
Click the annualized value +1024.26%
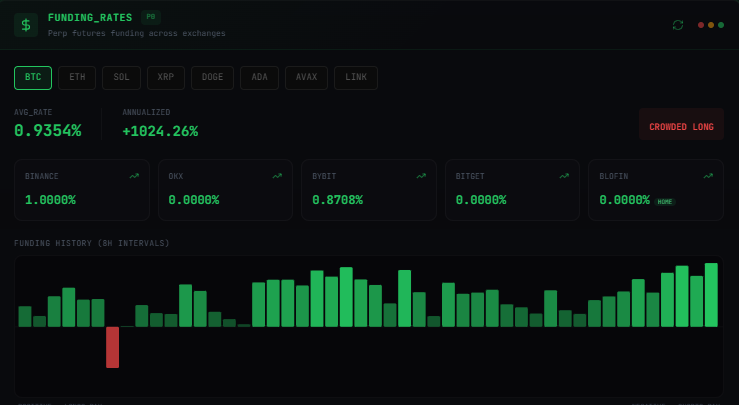(160, 131)
